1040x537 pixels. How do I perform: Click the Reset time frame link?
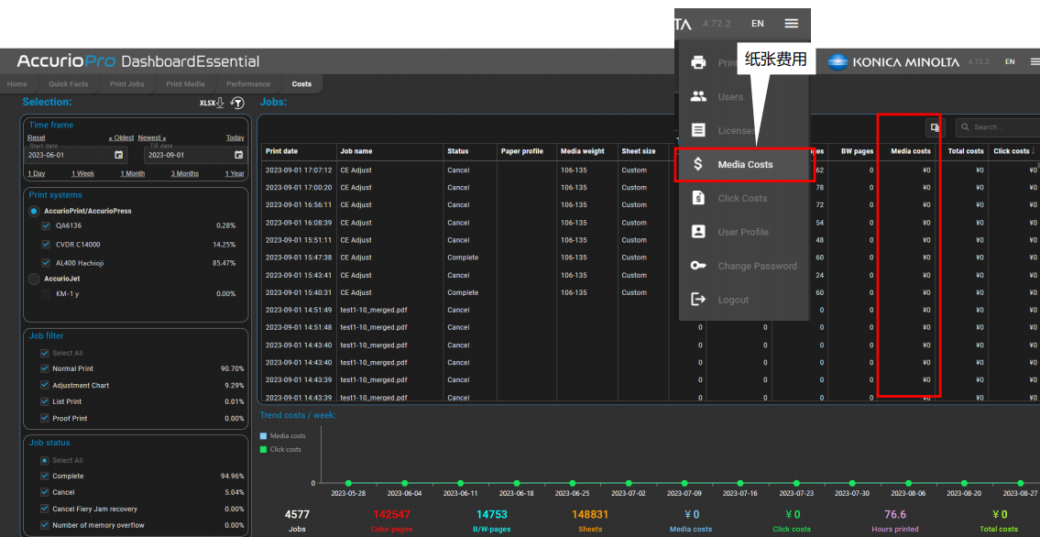[36, 138]
